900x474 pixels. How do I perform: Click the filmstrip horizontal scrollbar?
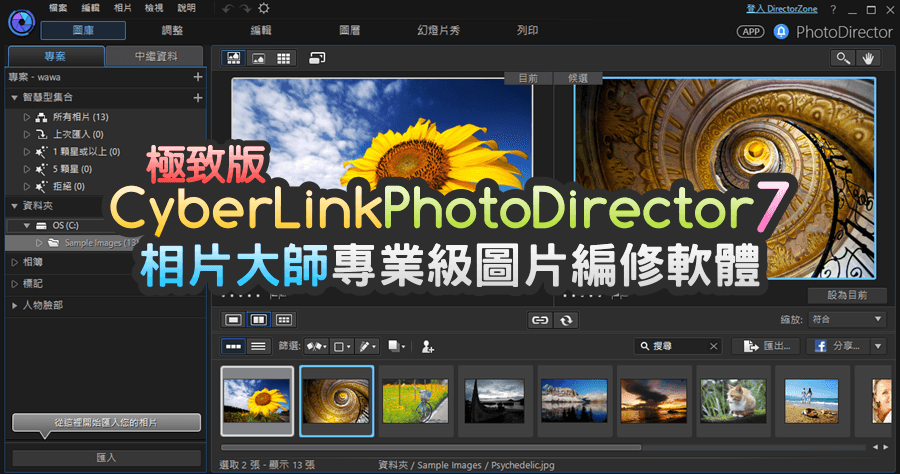pos(431,447)
